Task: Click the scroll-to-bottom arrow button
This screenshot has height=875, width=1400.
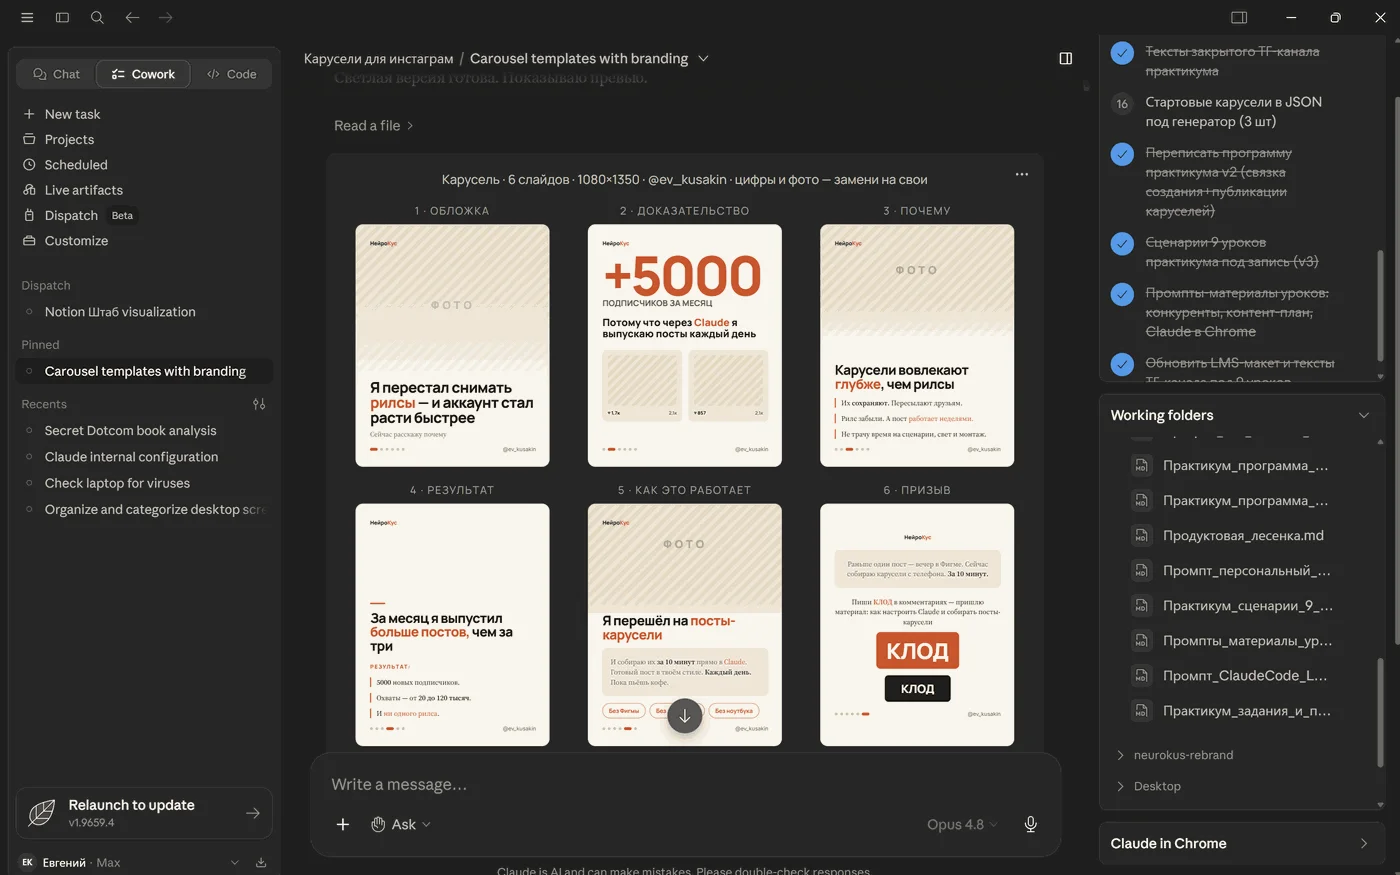Action: point(685,715)
